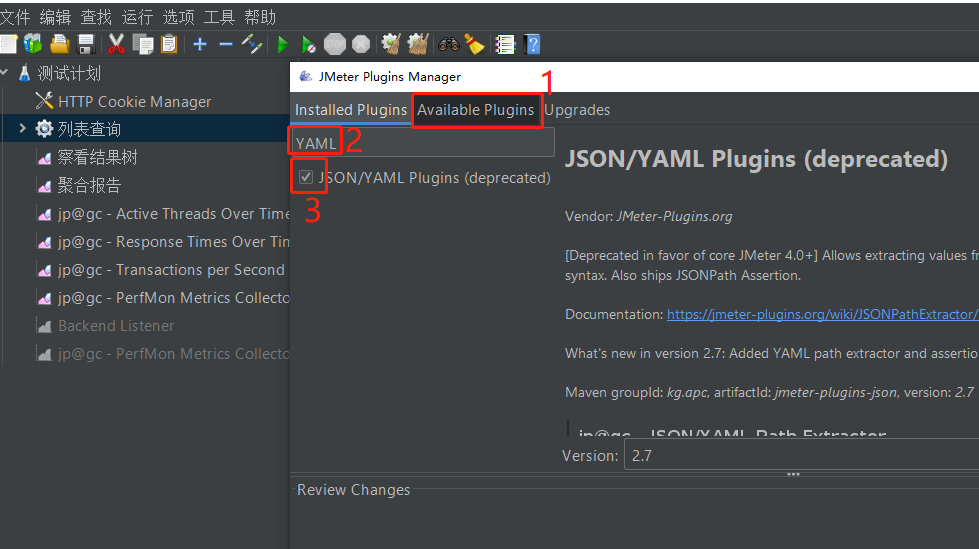Open the 文件 menu

(15, 17)
